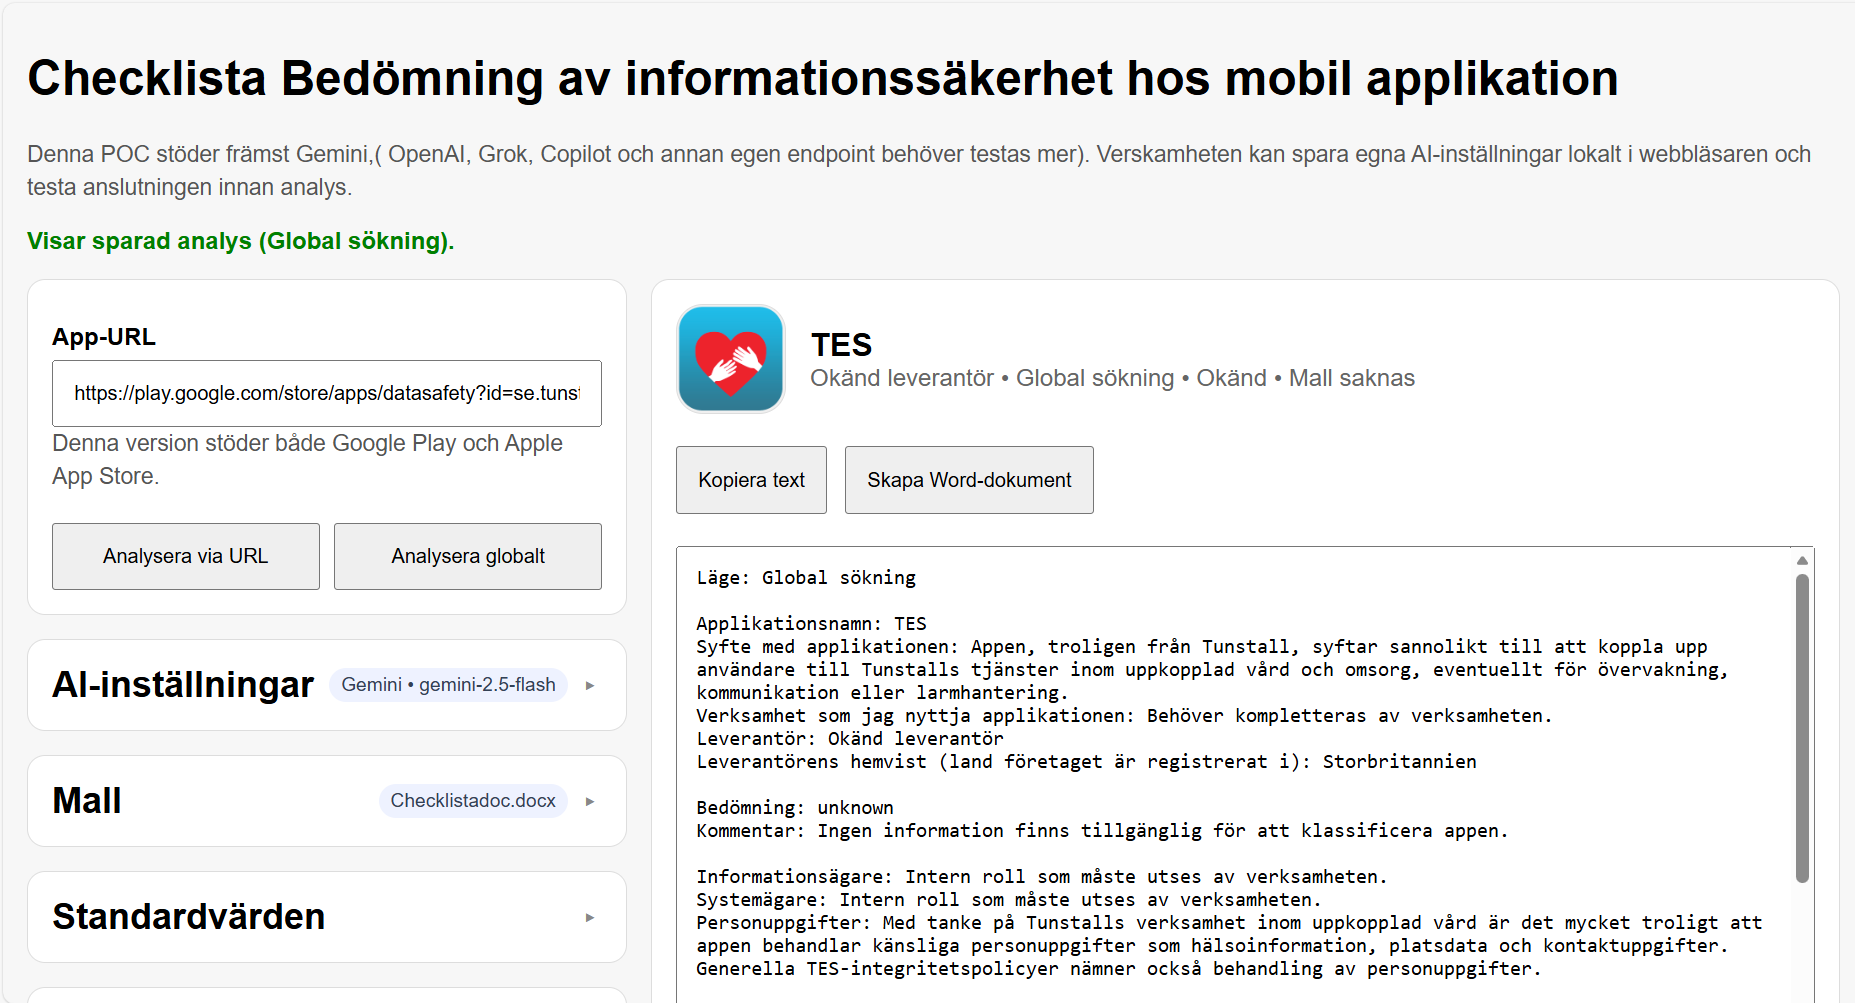Click the Skapa Word-dokument button
The image size is (1855, 1003).
pyautogui.click(x=969, y=480)
